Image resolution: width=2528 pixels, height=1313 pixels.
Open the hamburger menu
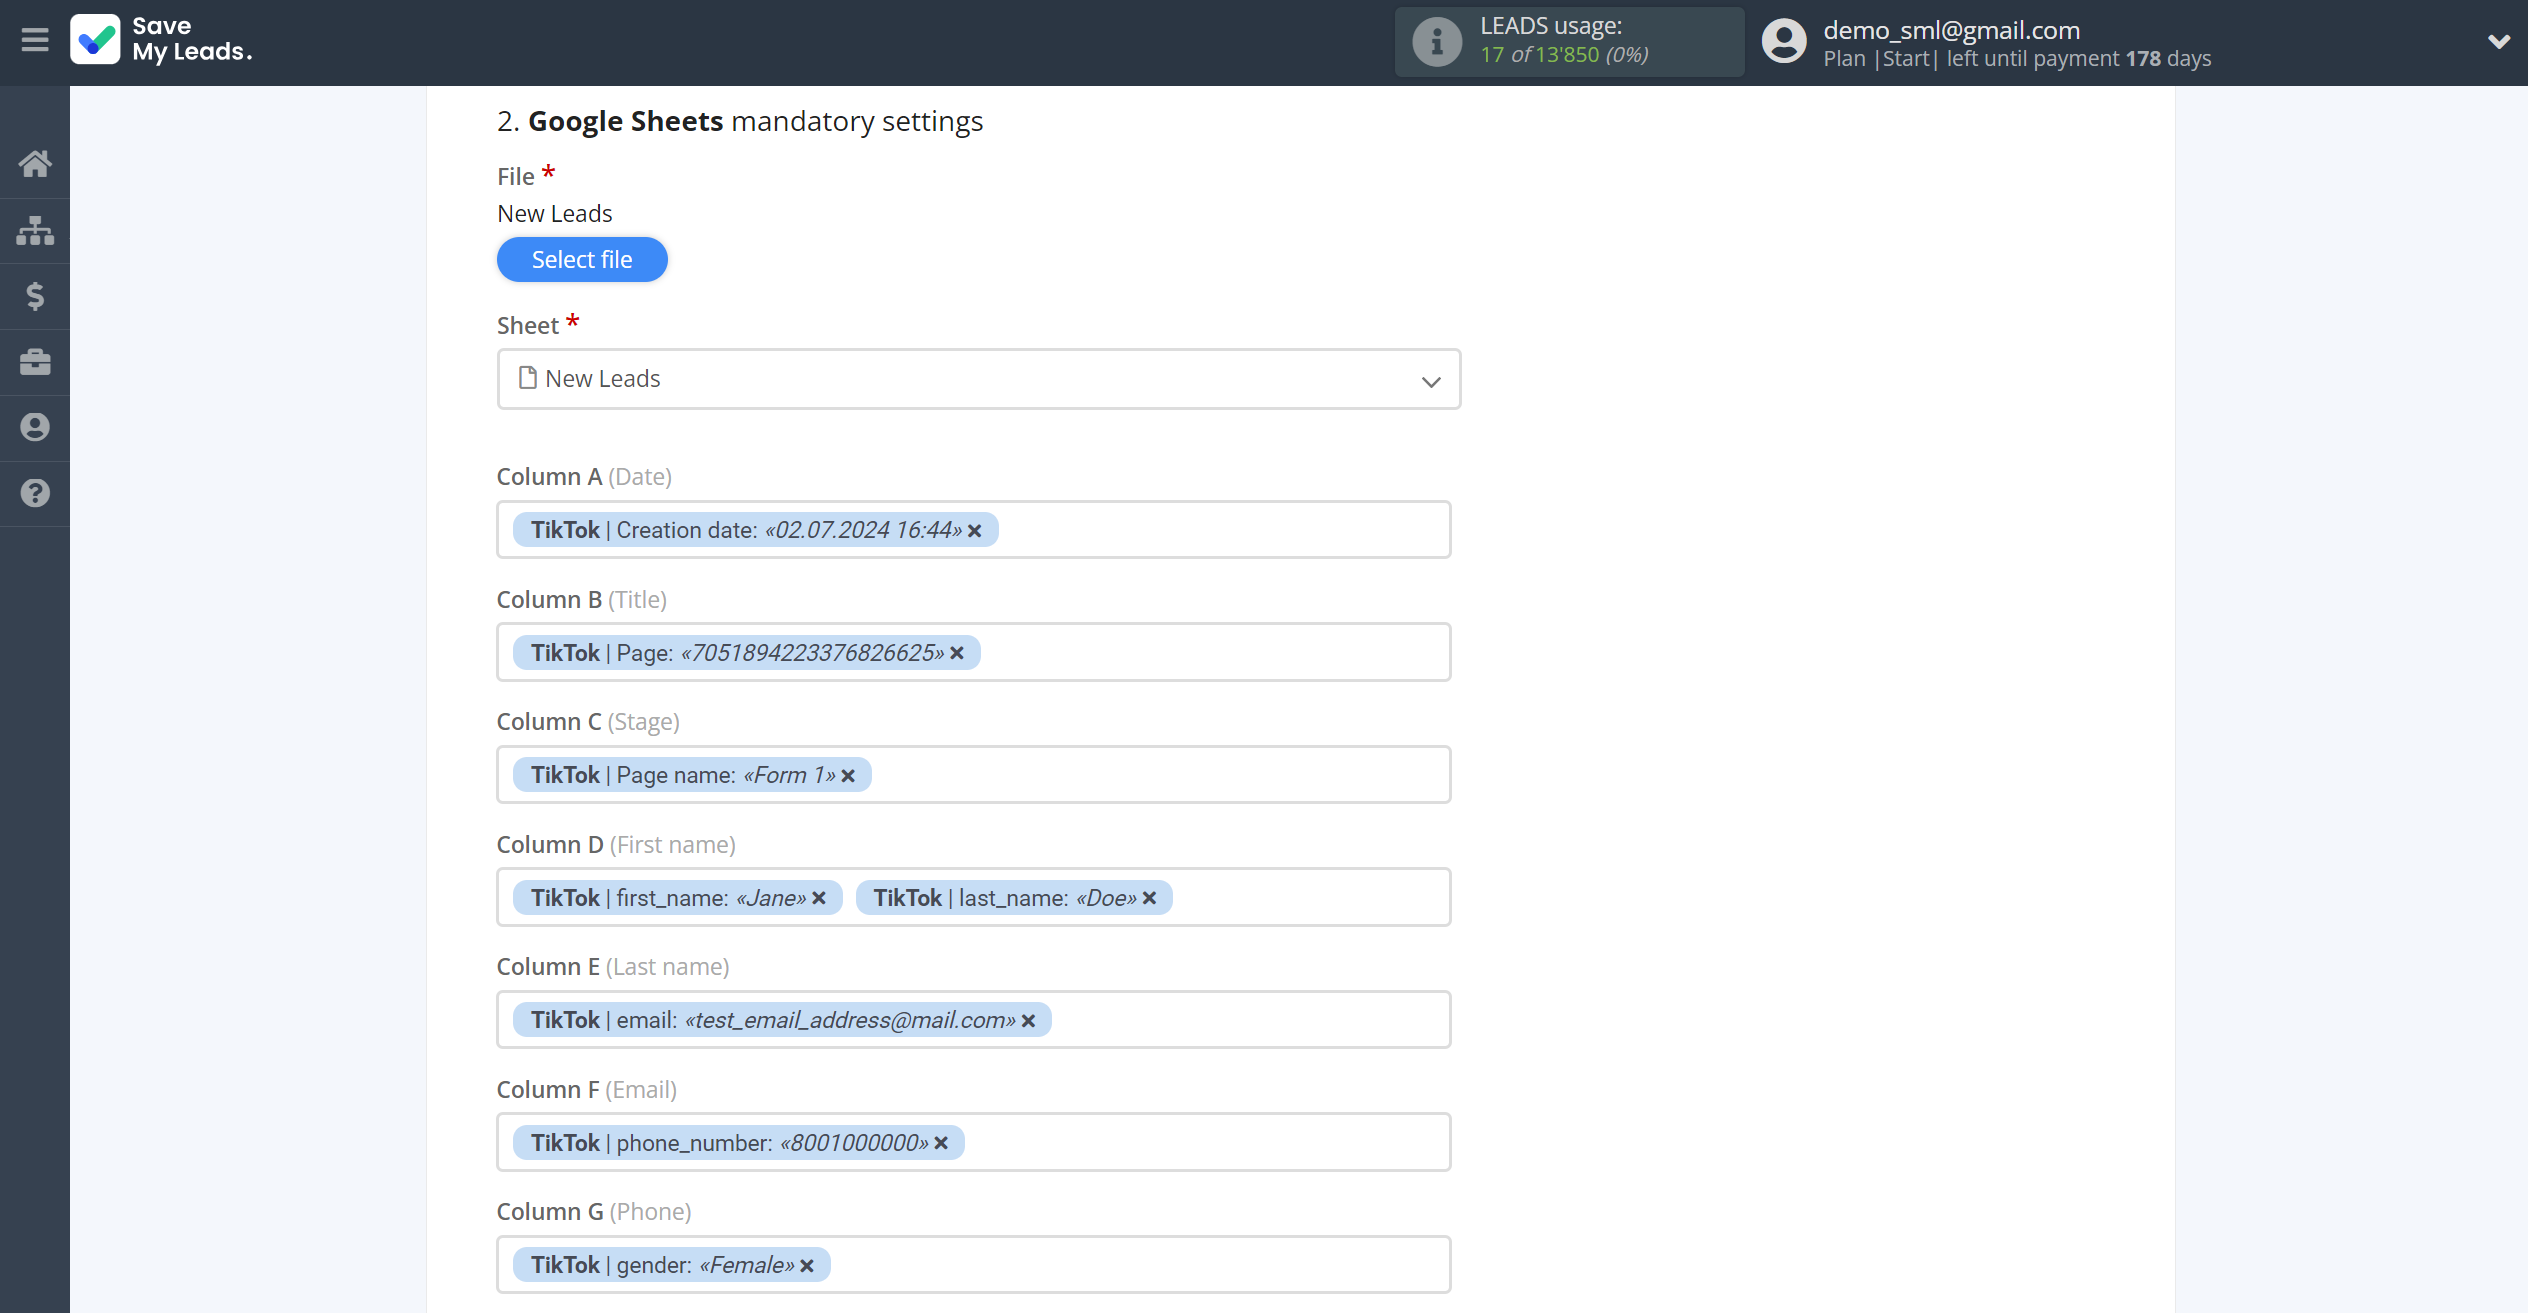coord(35,40)
